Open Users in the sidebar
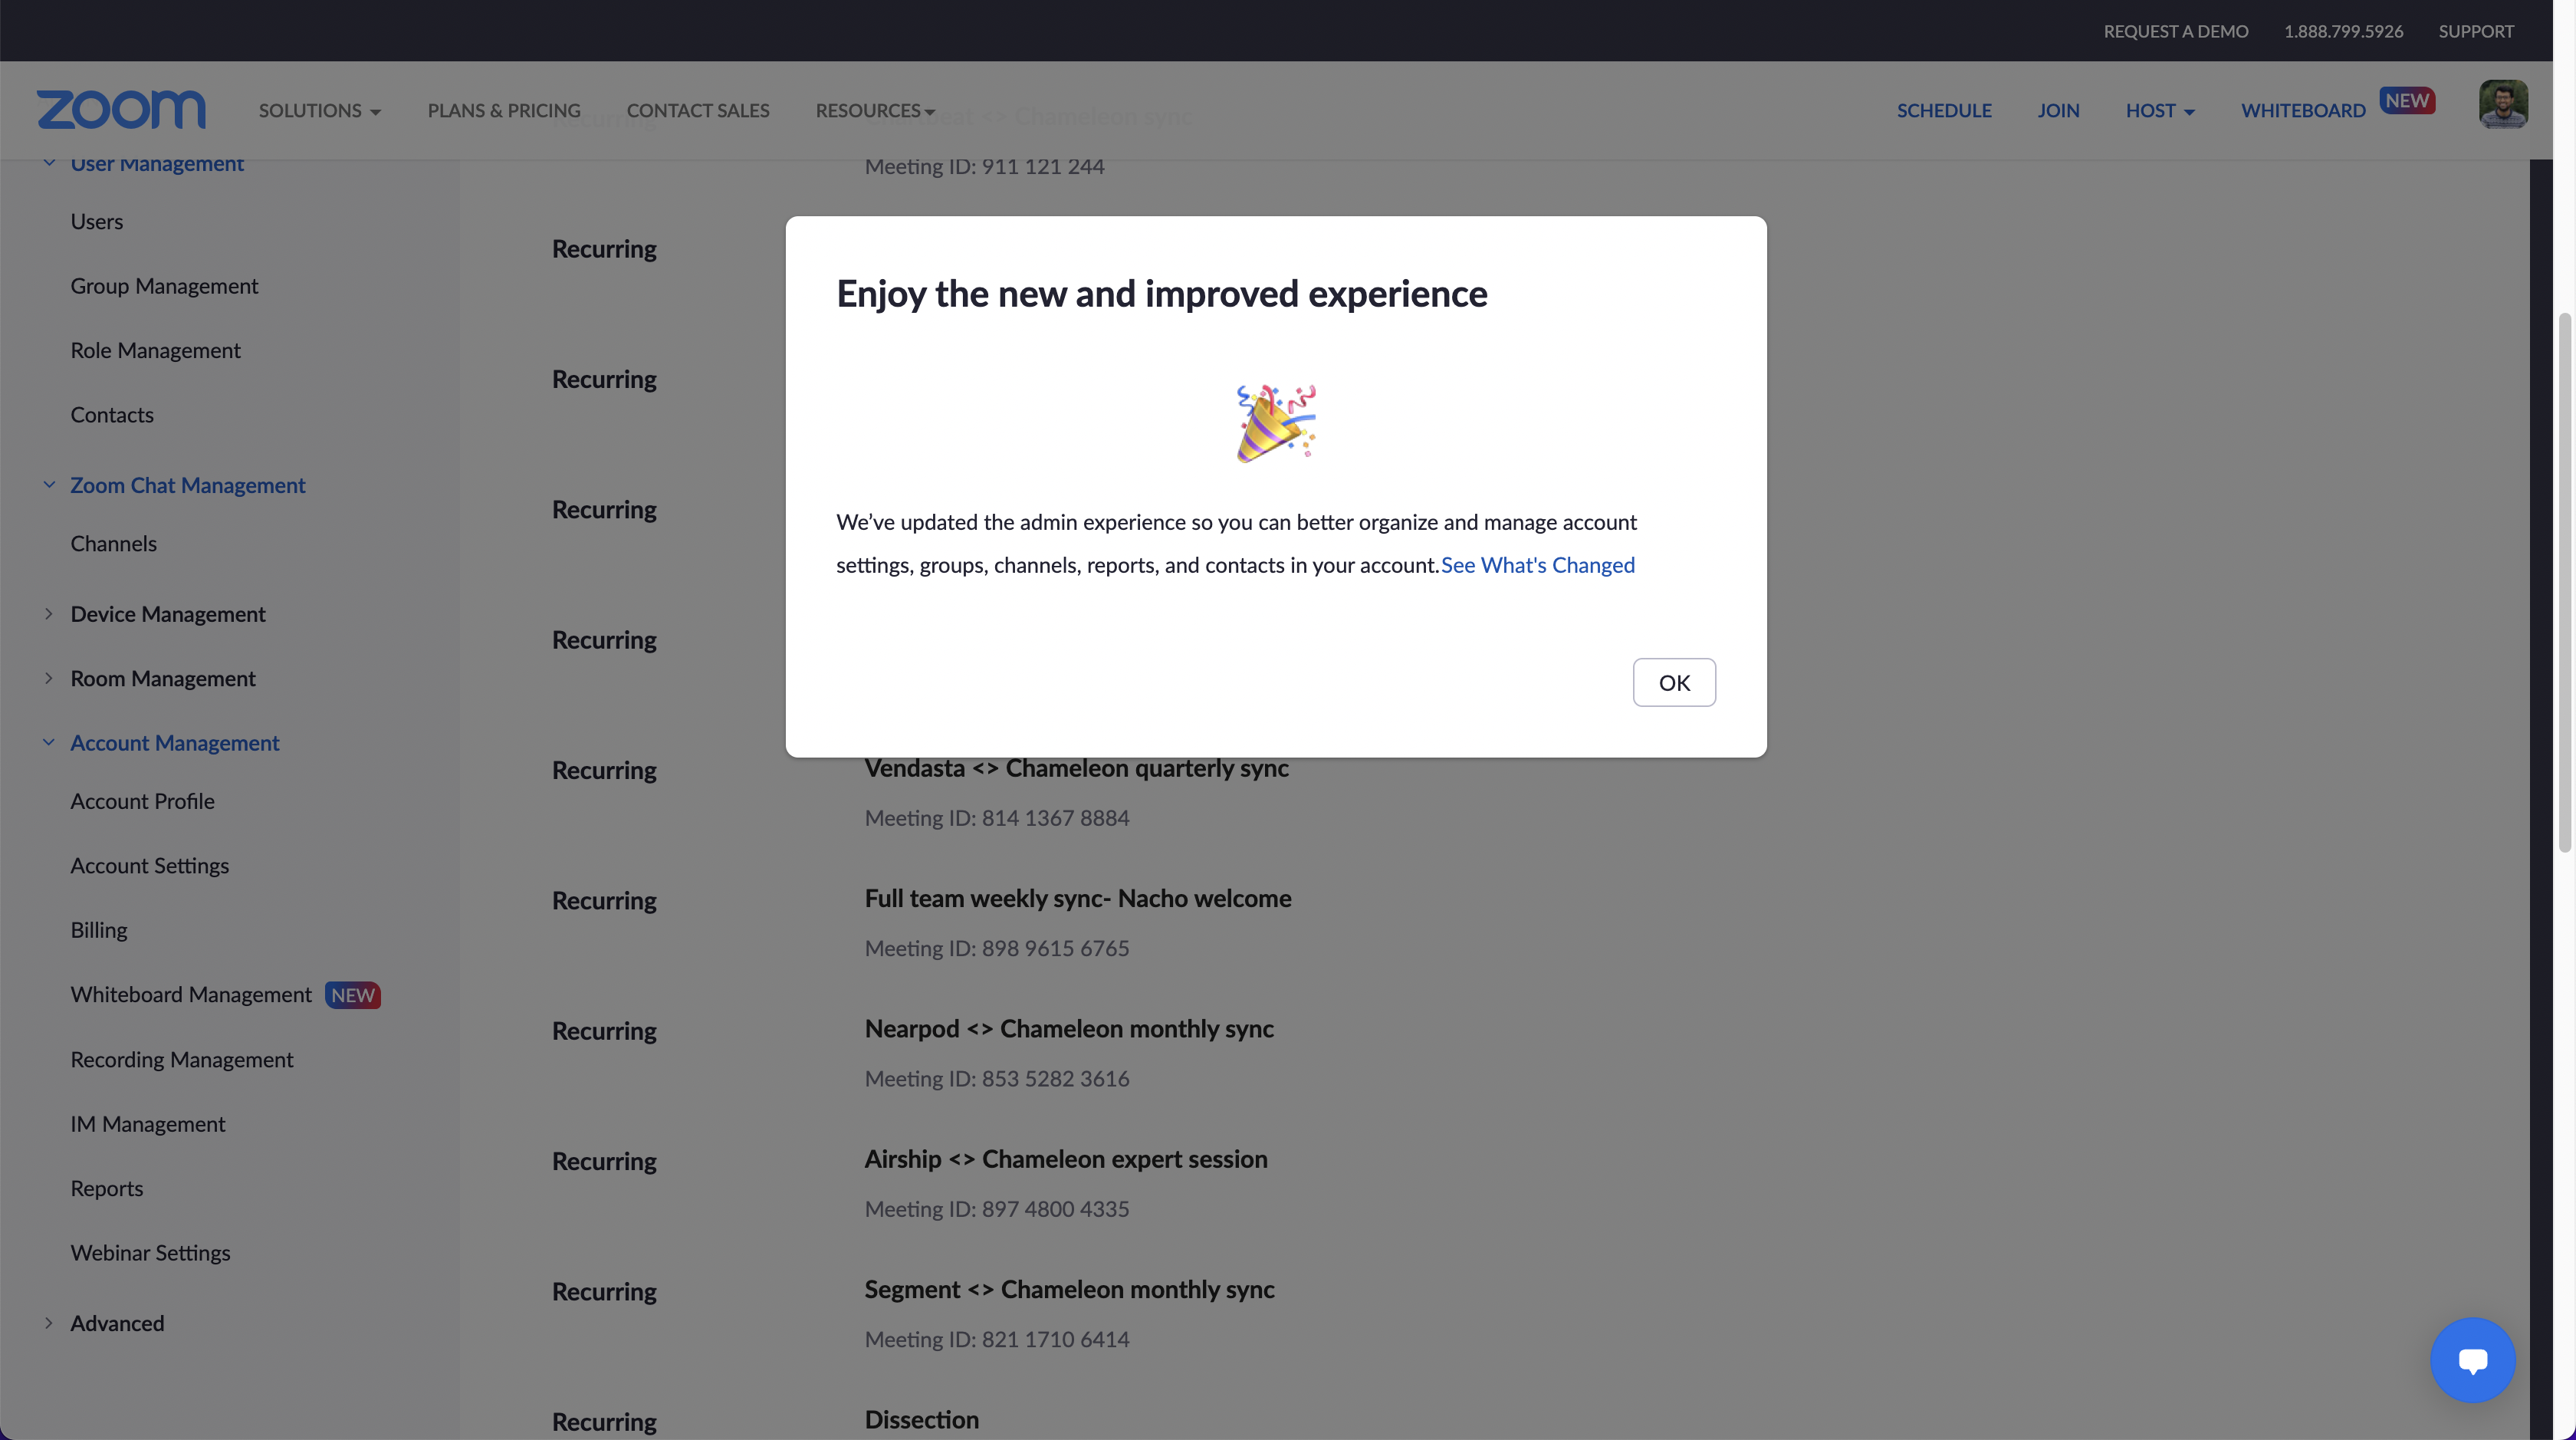The height and width of the screenshot is (1440, 2576). point(97,221)
